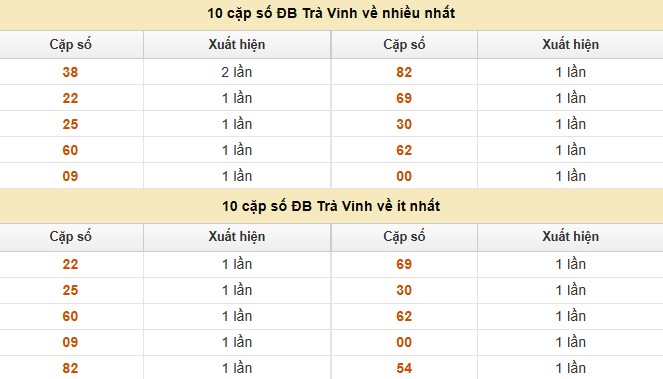This screenshot has height=379, width=663.
Task: Open pair 30 in the "về ít nhất" table
Action: [x=404, y=290]
